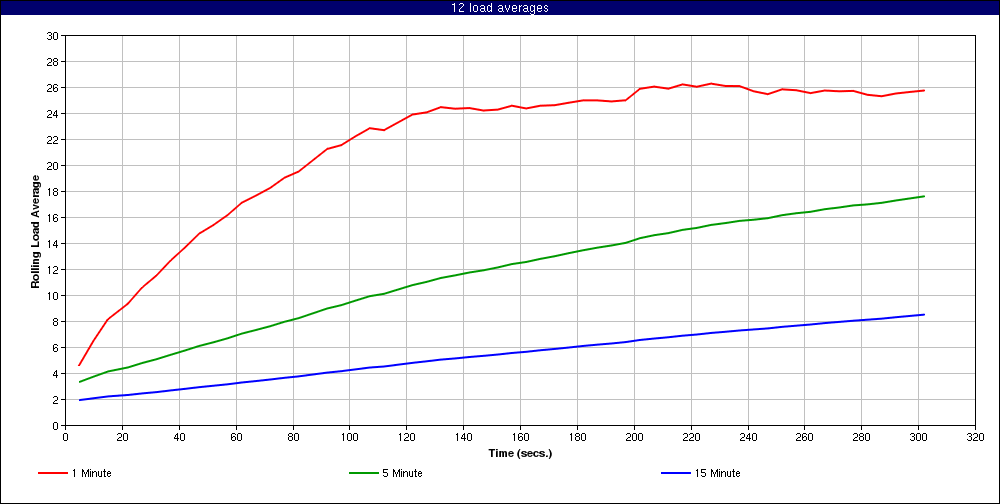Click the 'Rolling Load Average' axis title
1000x504 pixels.
[36, 232]
